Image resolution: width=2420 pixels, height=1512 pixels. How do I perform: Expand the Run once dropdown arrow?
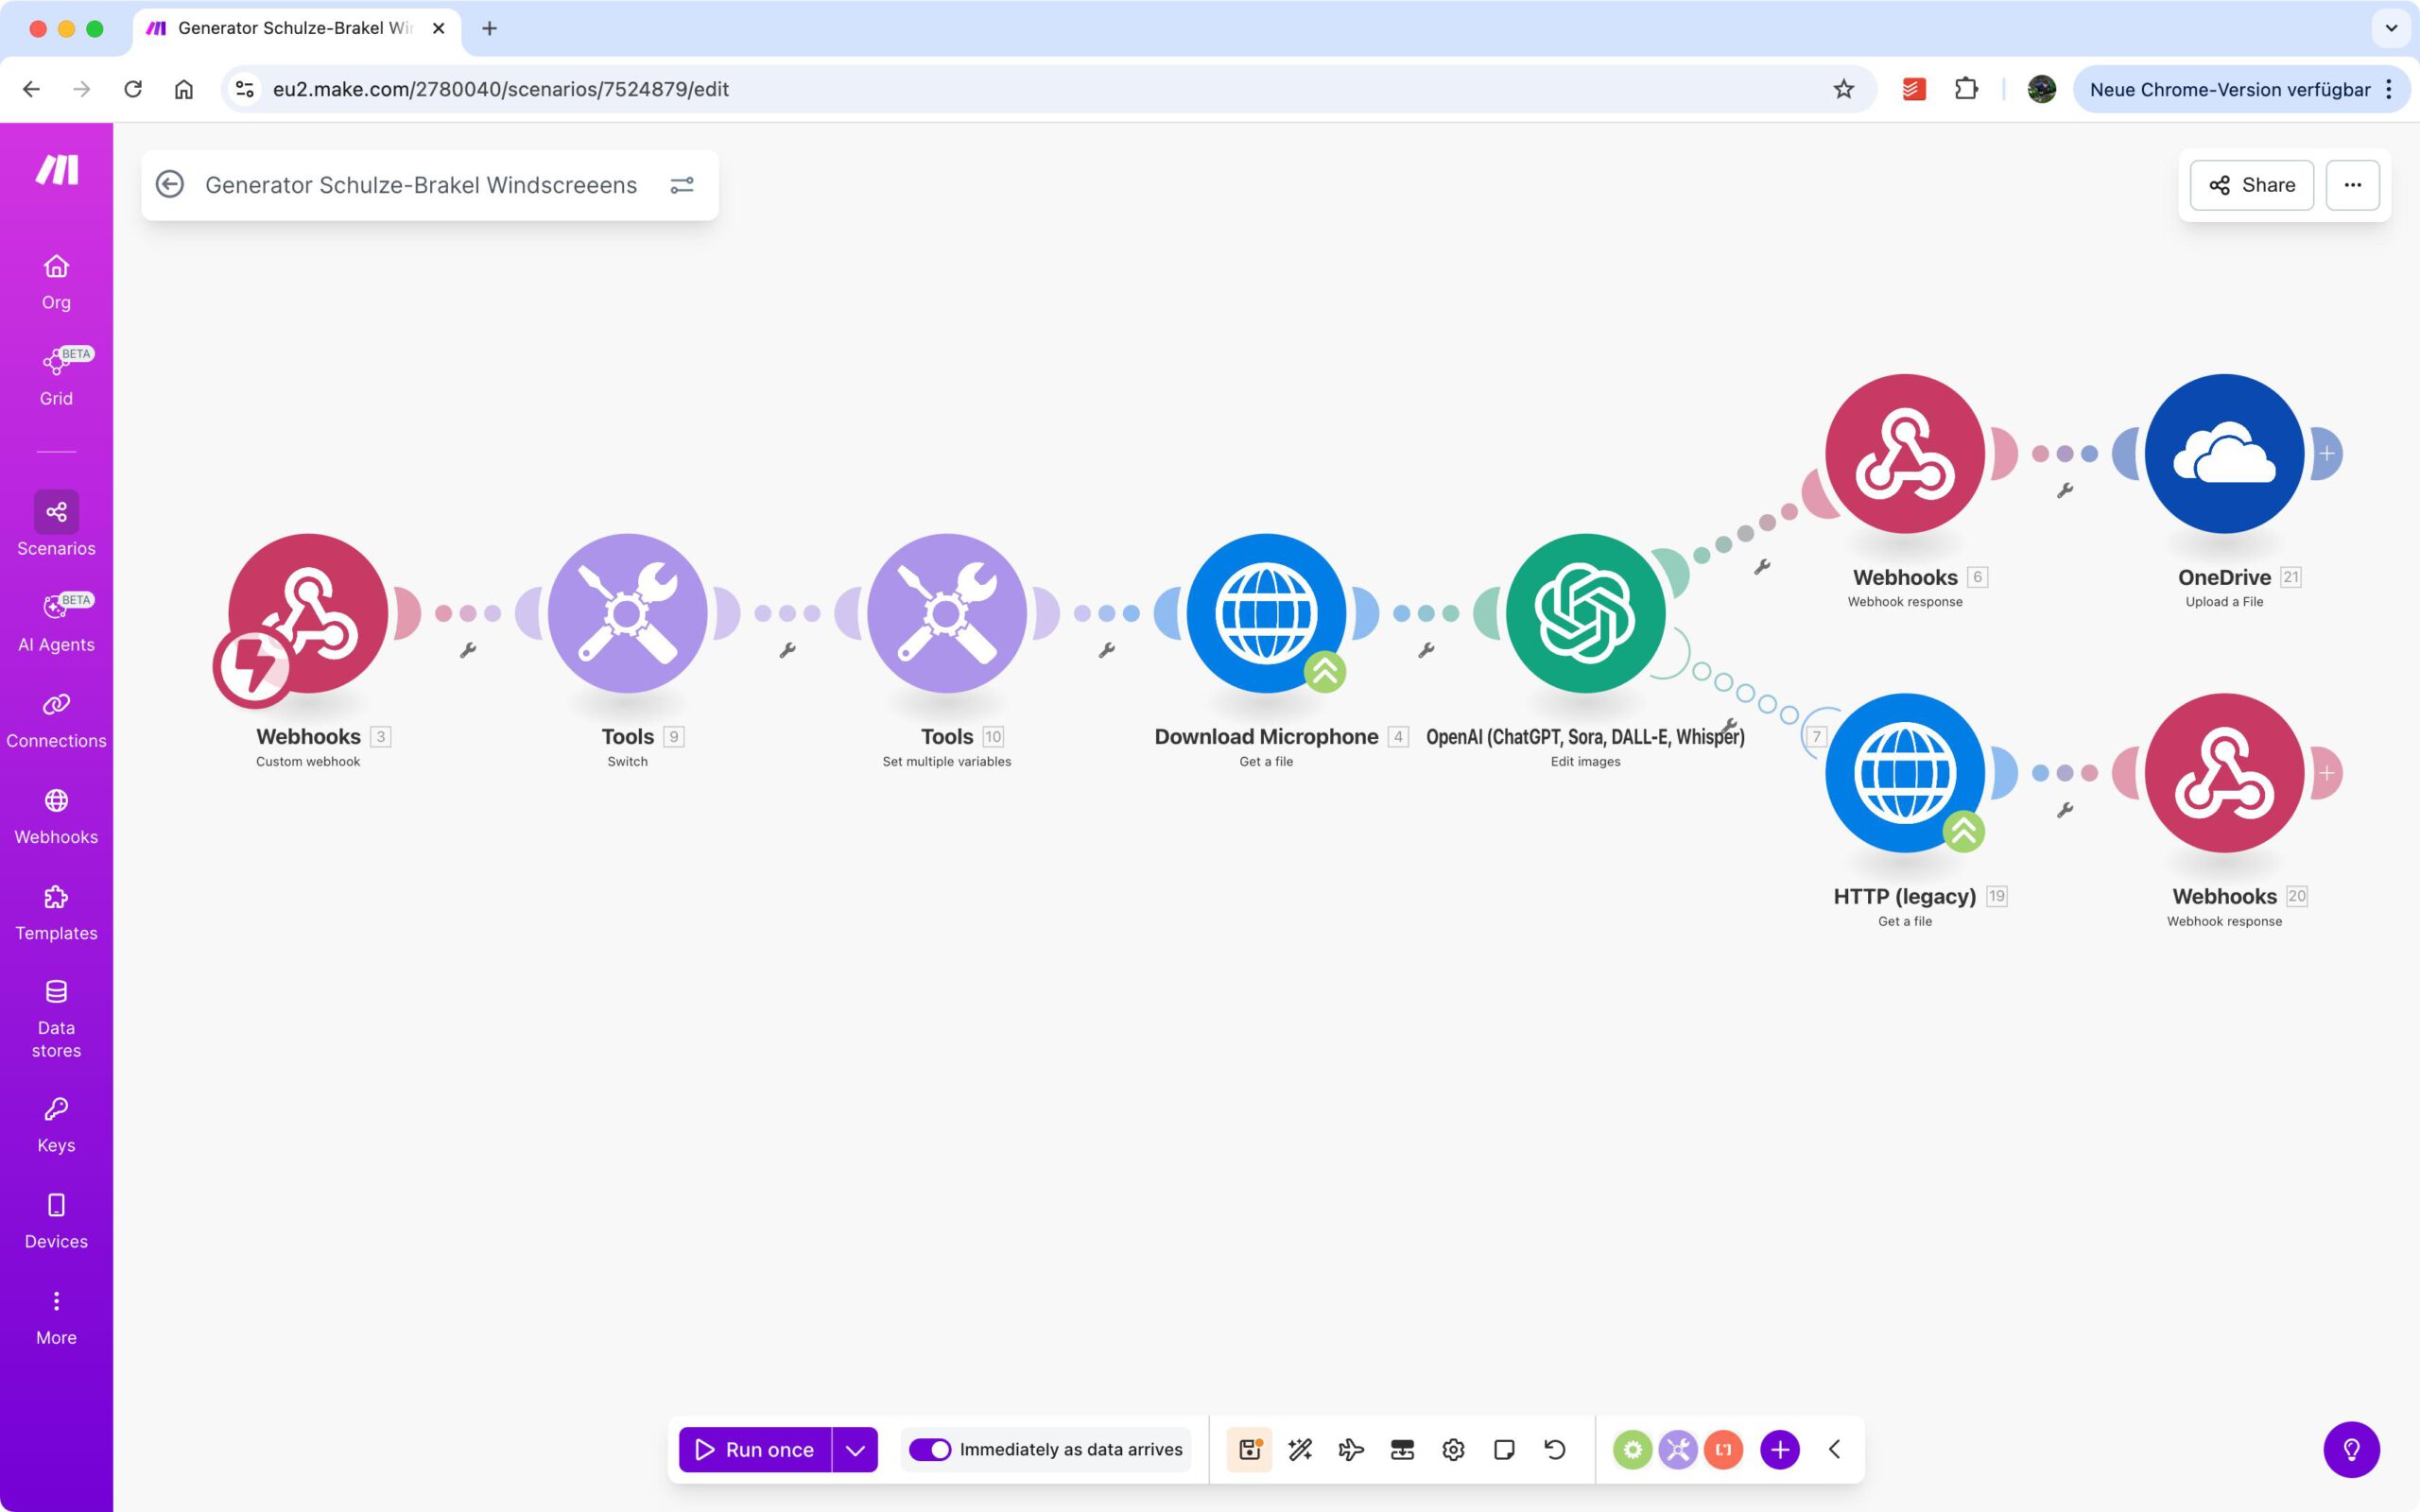tap(855, 1449)
